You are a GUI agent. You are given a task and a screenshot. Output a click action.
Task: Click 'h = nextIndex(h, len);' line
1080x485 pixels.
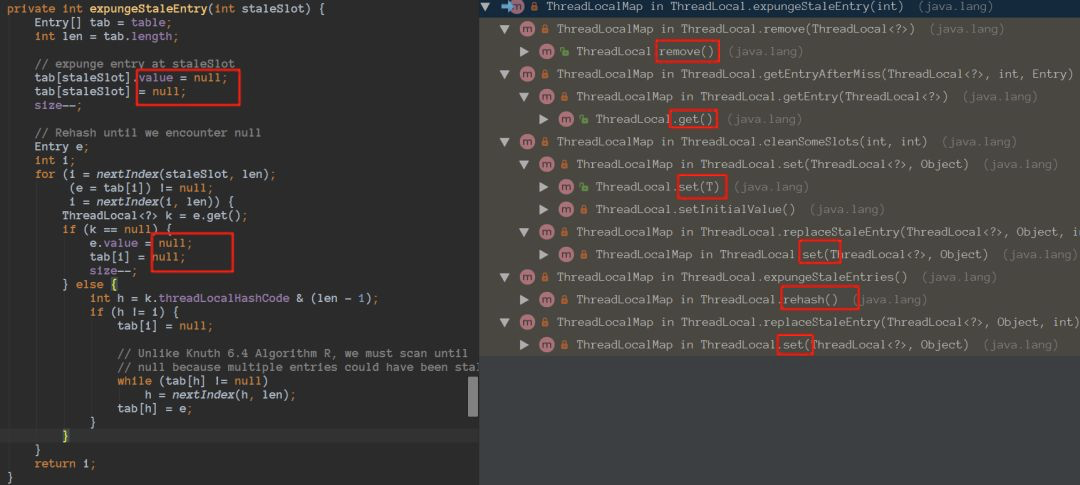(220, 395)
